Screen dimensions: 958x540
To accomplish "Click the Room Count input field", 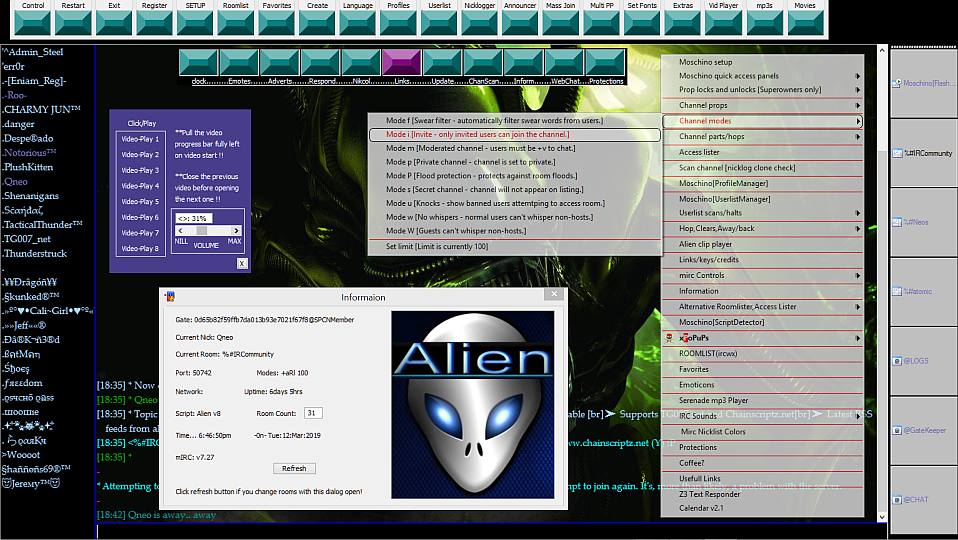I will coord(313,413).
